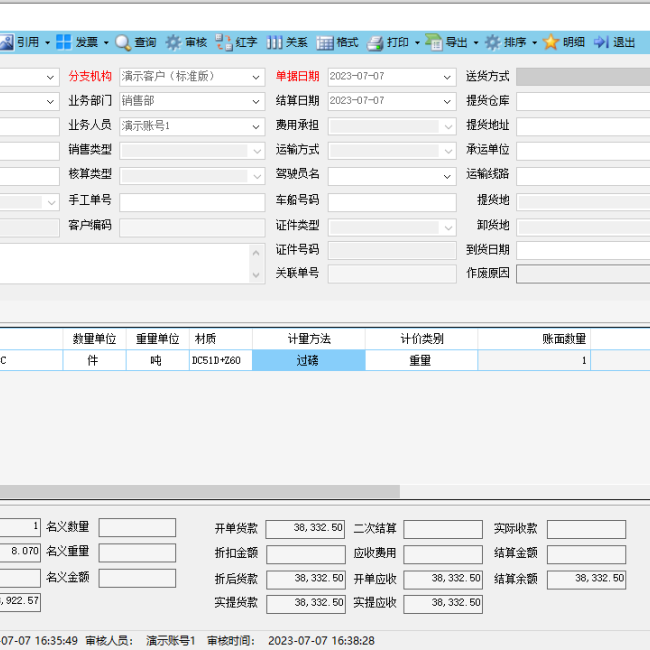Click the 折扣金额 field
The image size is (650, 650).
pos(306,554)
